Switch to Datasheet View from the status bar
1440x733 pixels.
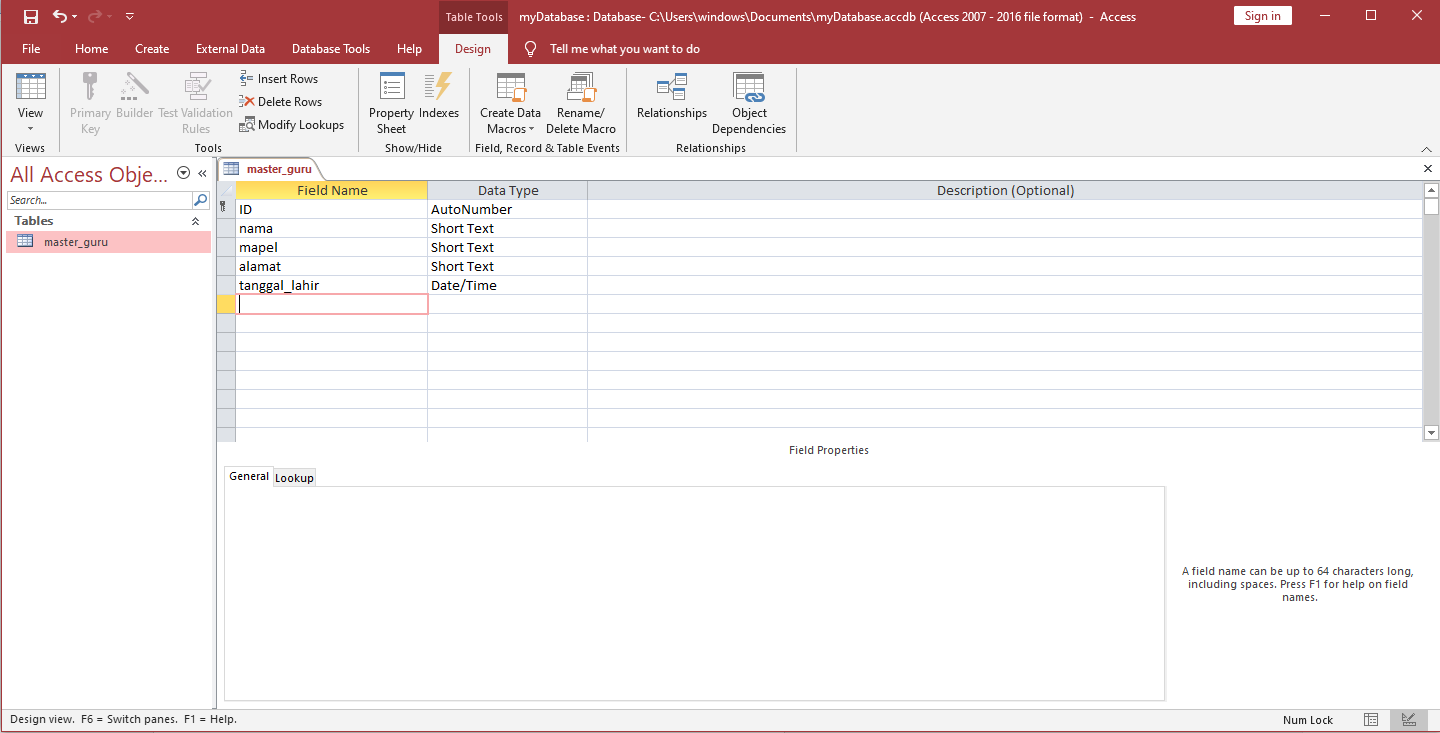pyautogui.click(x=1370, y=719)
